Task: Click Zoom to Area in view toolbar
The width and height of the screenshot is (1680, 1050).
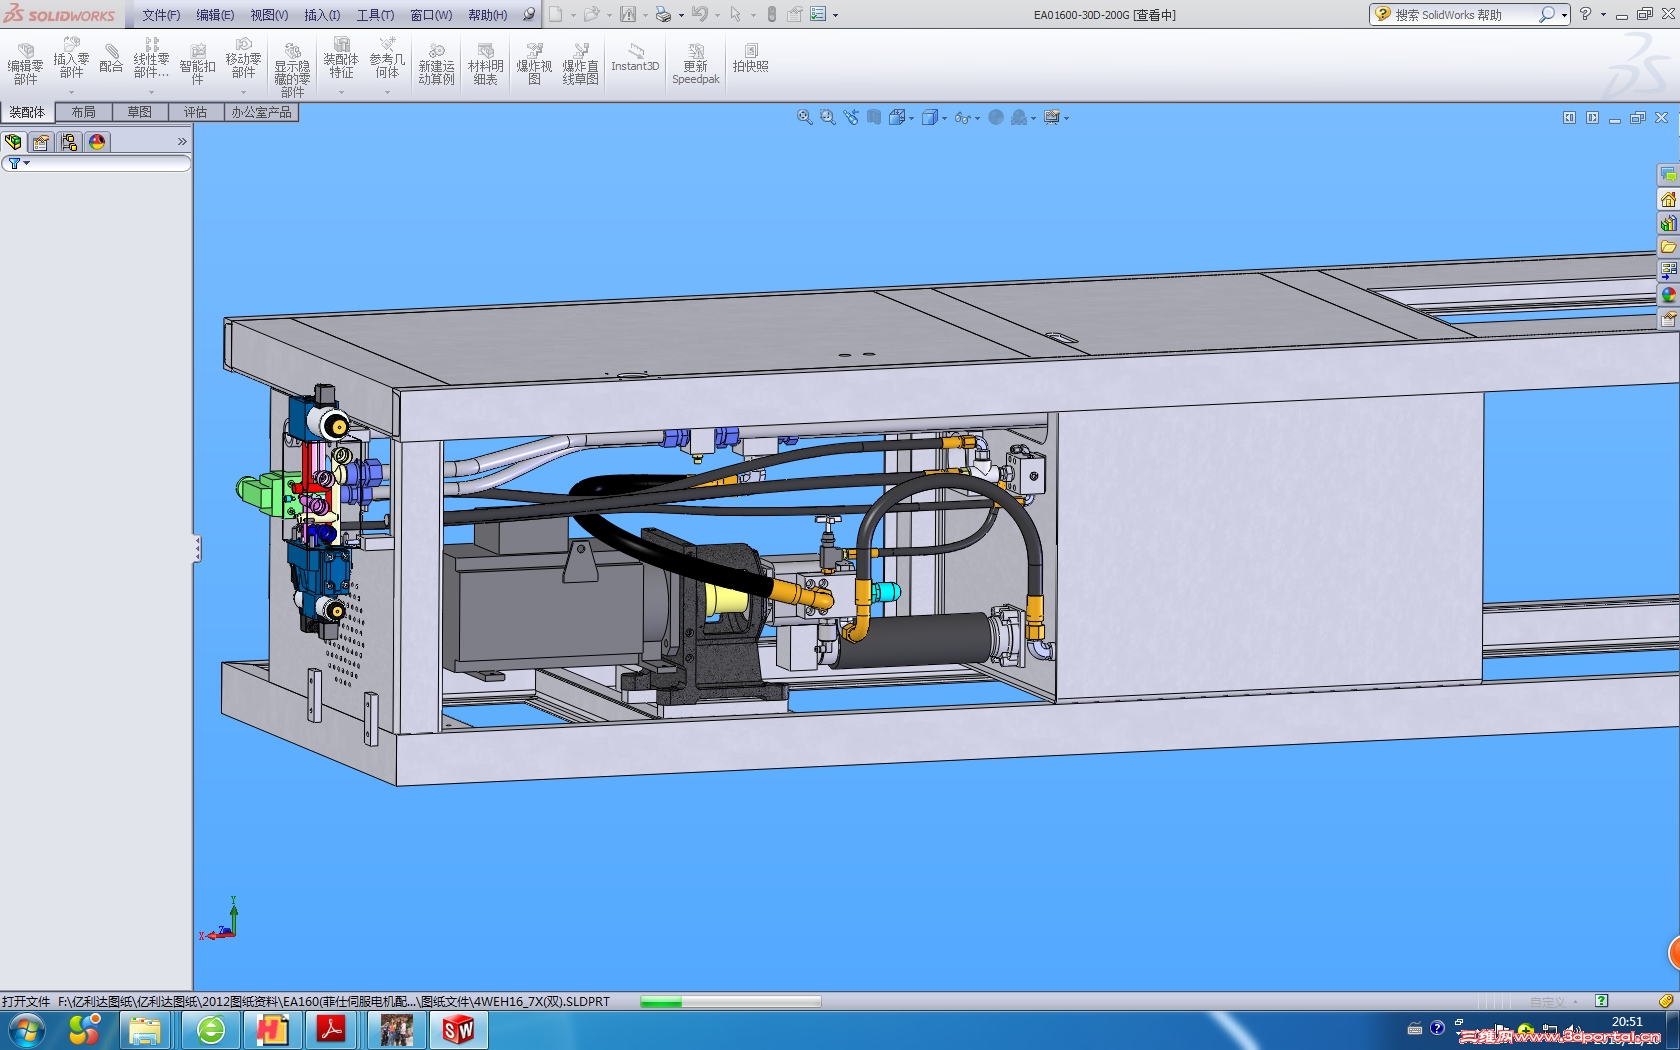Action: click(x=827, y=117)
